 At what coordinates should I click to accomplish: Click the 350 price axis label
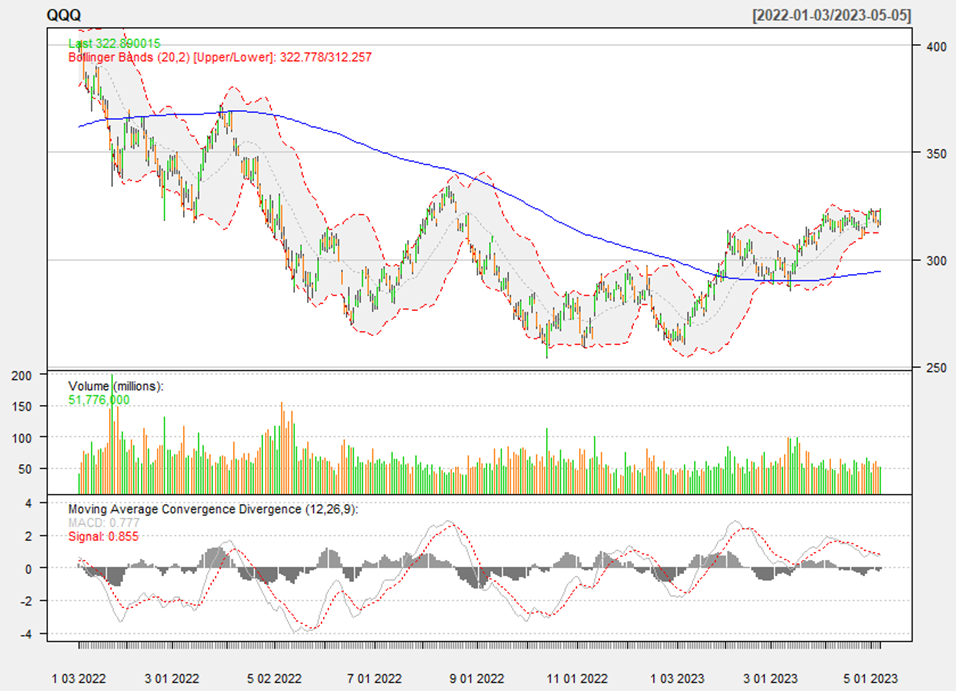pyautogui.click(x=936, y=153)
